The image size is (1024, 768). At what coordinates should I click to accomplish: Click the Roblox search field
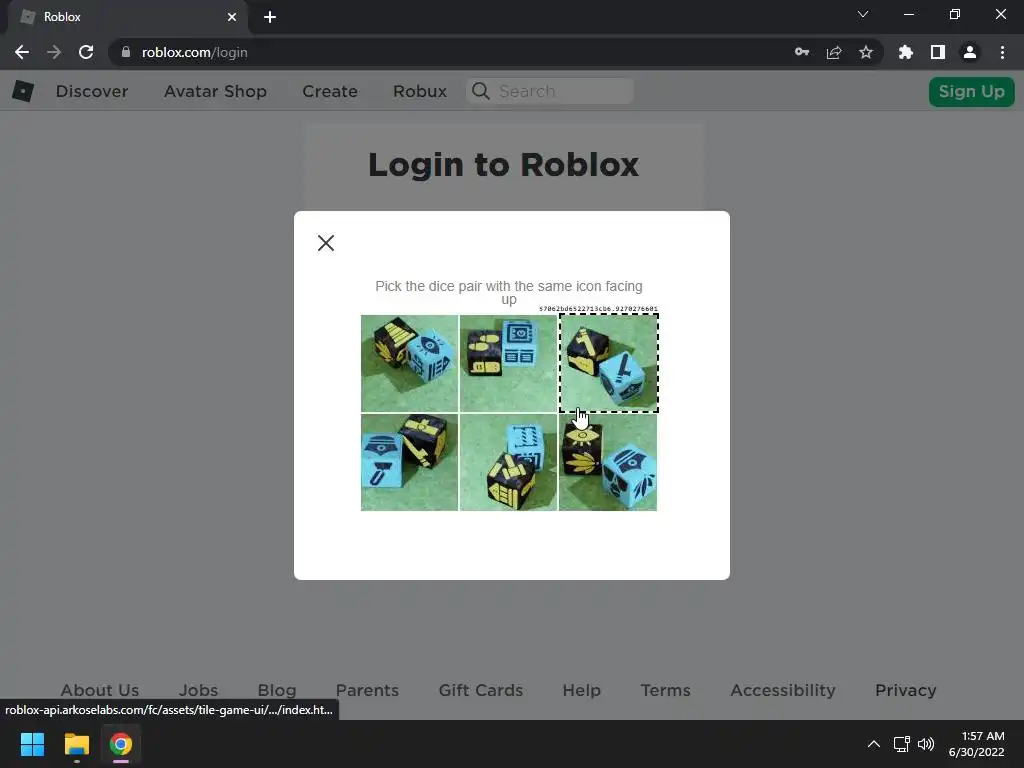click(x=550, y=91)
